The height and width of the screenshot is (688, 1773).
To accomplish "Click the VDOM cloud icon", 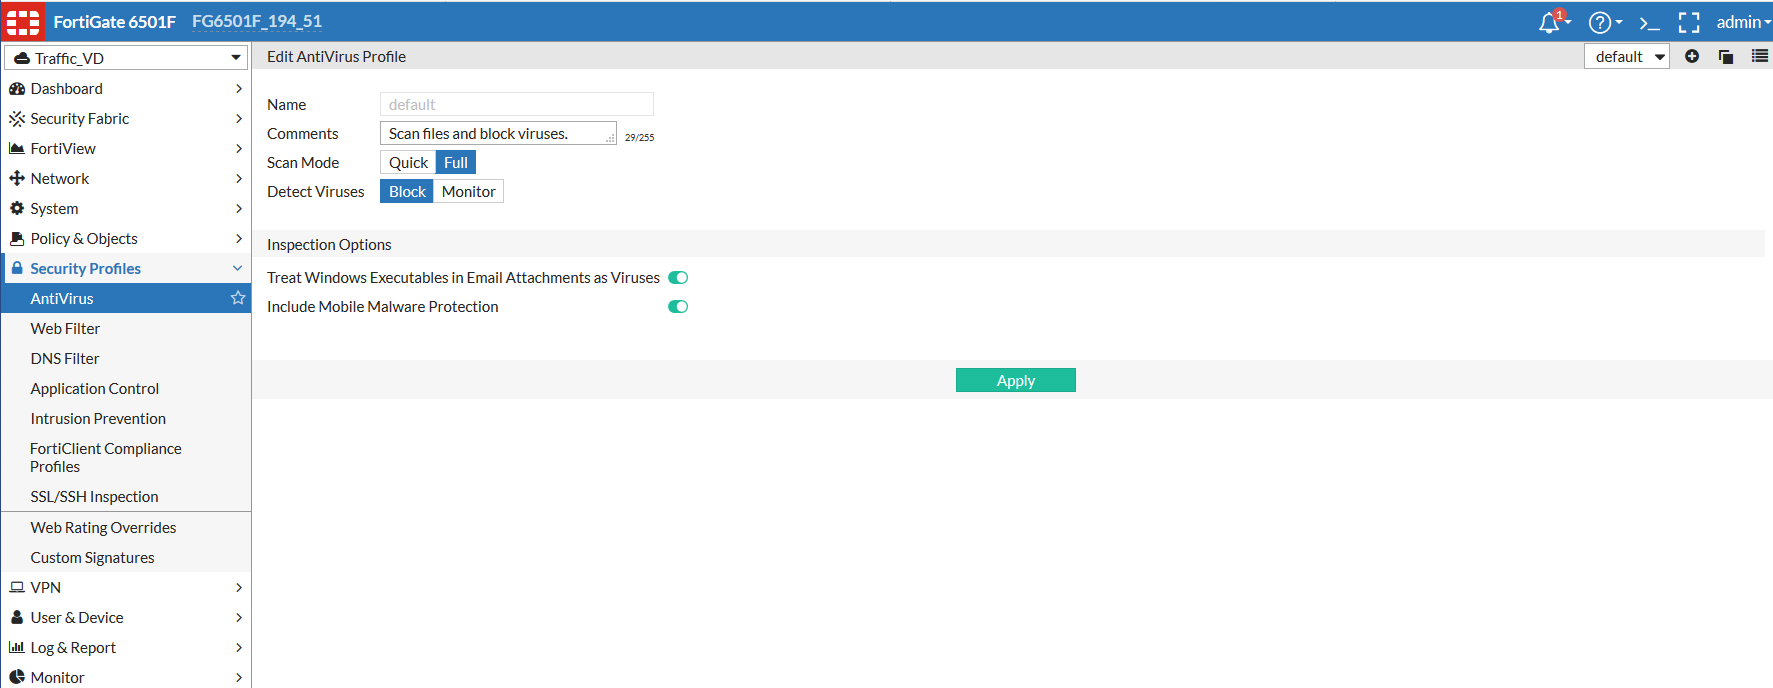I will (22, 58).
